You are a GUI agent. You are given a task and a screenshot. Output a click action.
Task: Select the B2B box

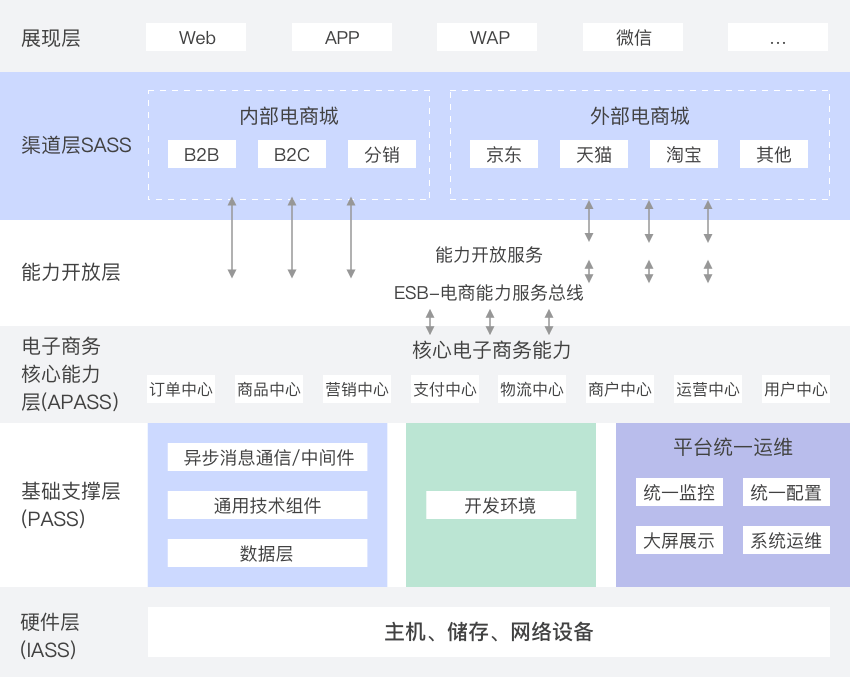click(x=202, y=154)
